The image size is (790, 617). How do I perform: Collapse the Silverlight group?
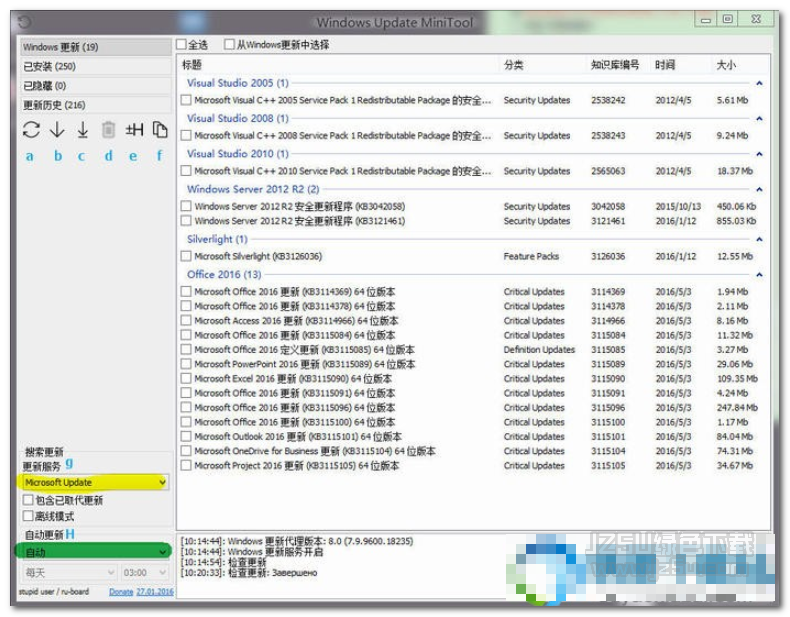tap(759, 239)
